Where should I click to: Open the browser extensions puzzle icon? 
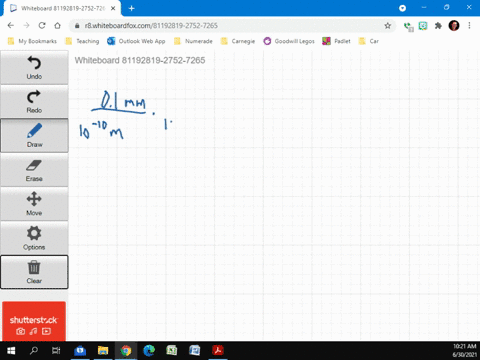point(438,26)
